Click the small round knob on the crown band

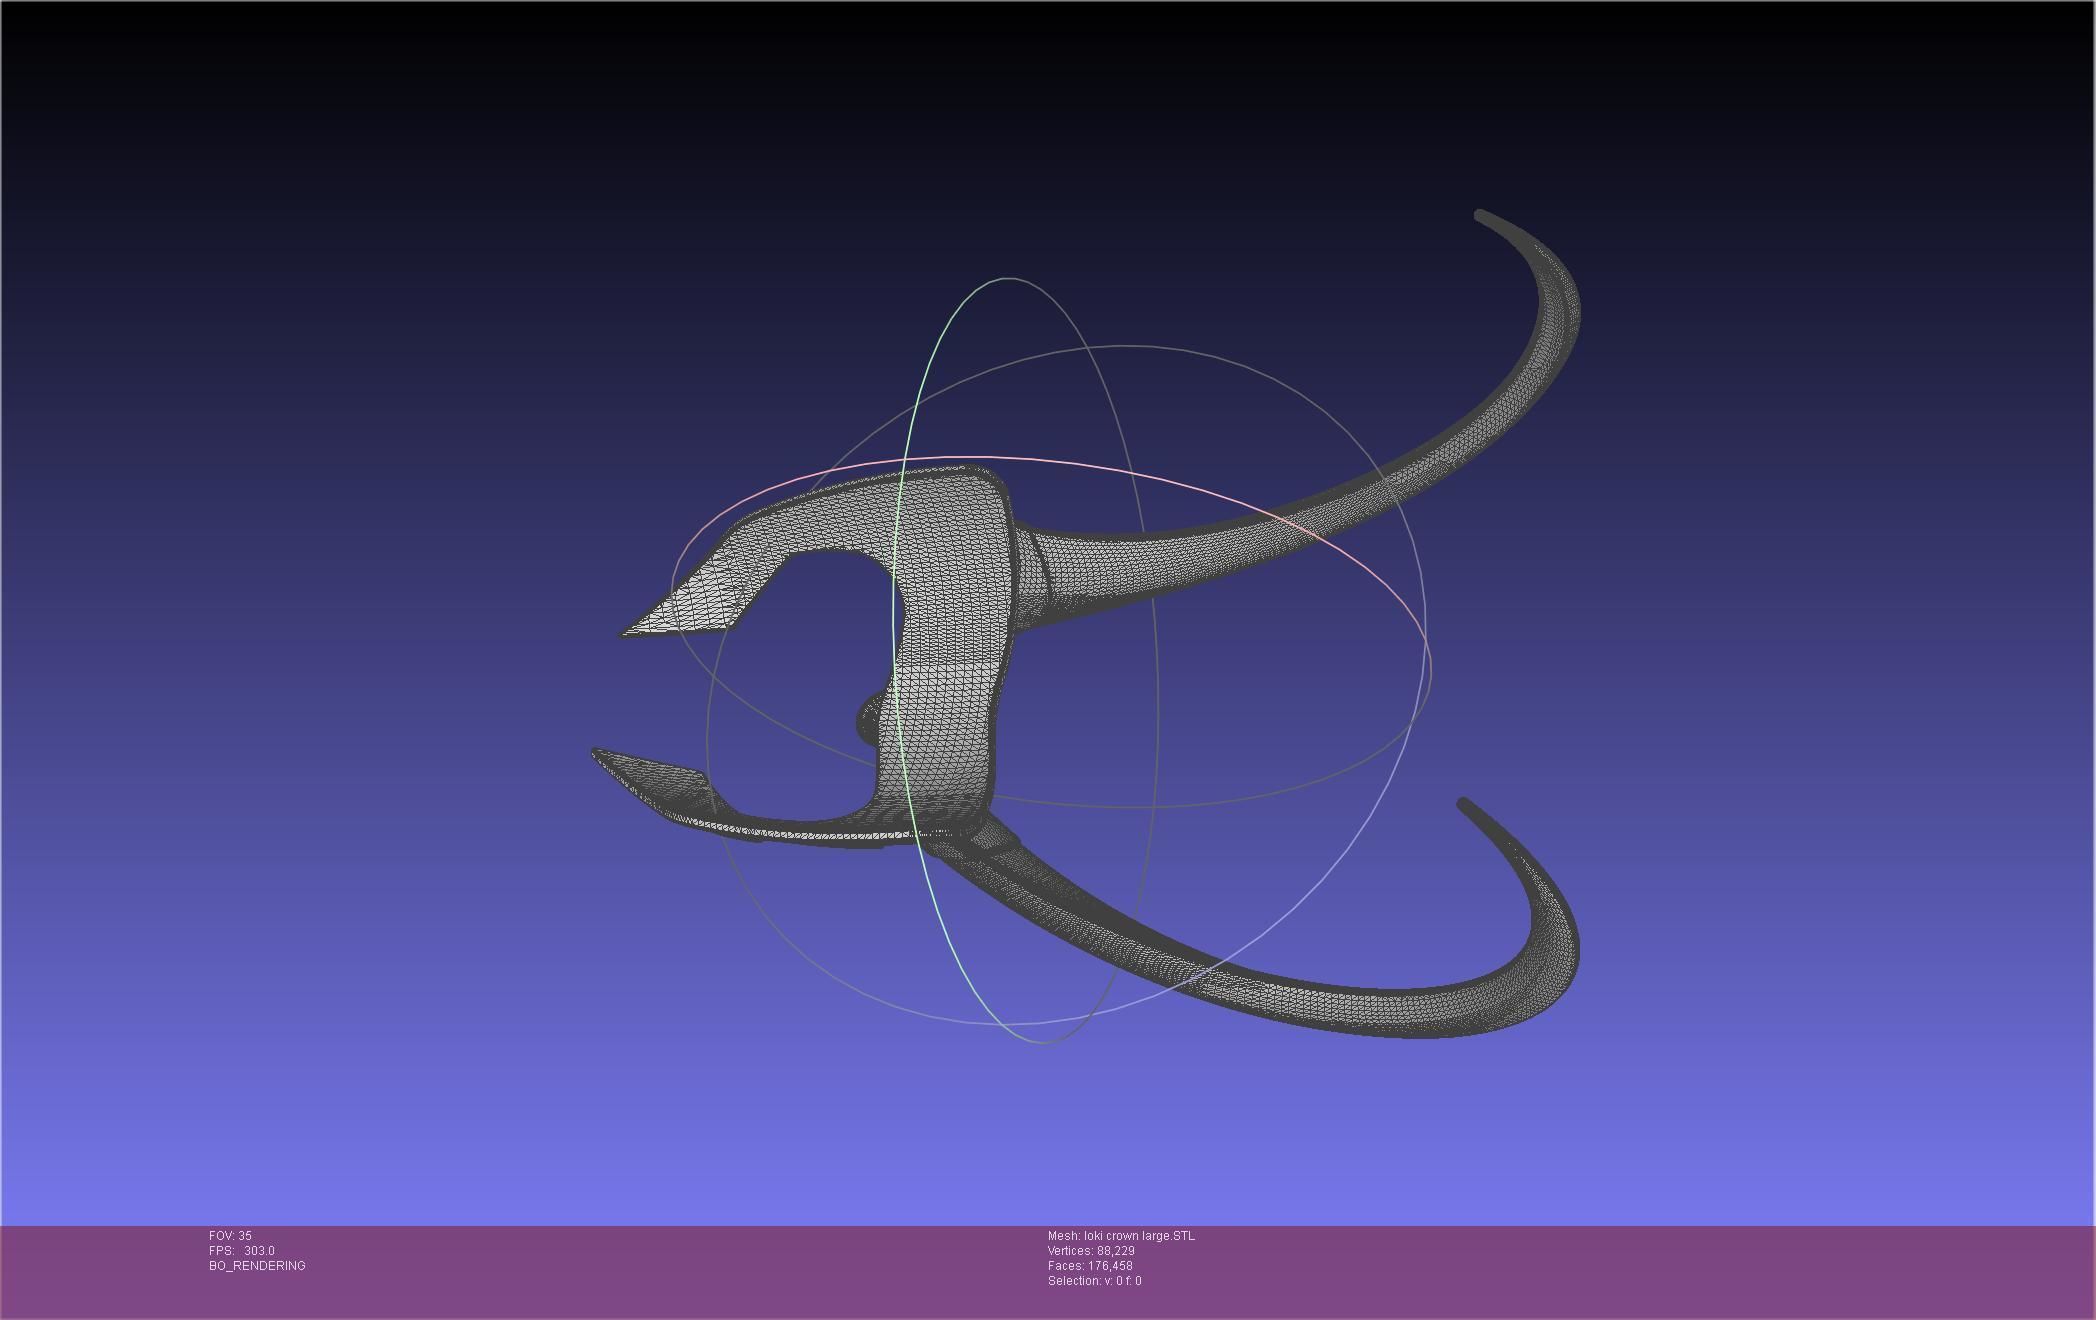click(868, 720)
